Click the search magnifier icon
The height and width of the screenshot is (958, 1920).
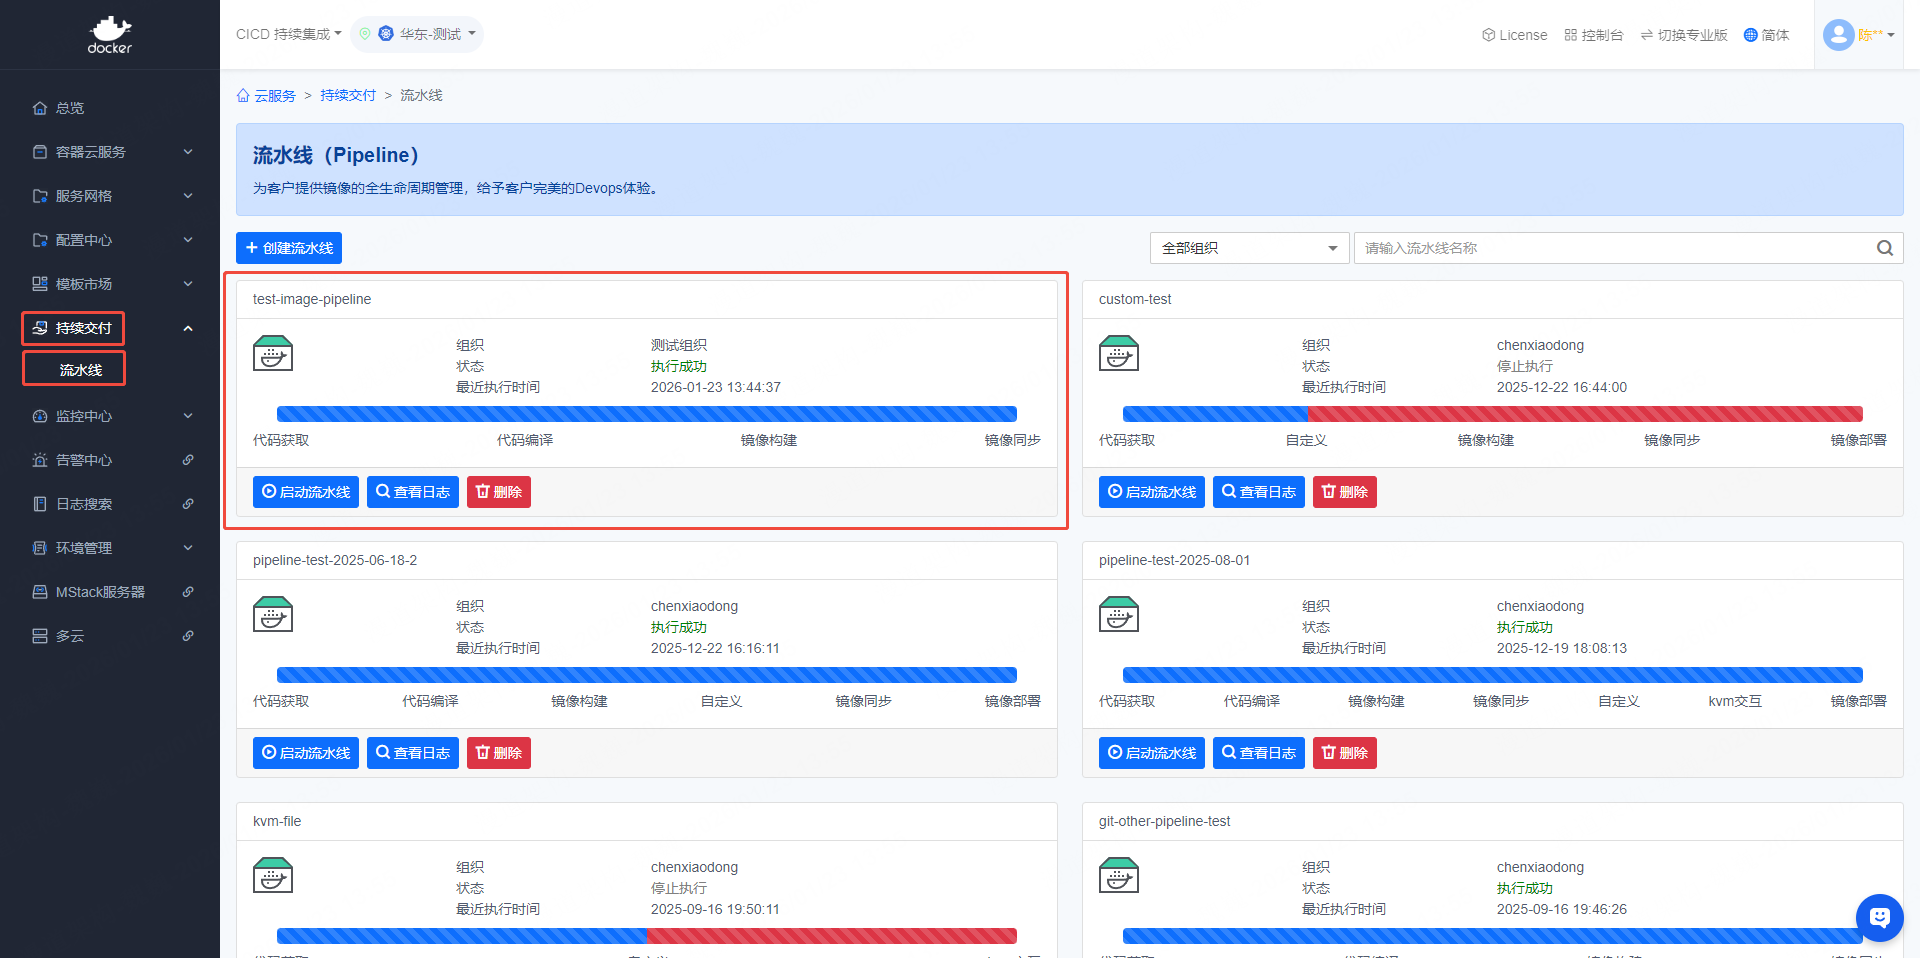pyautogui.click(x=1884, y=248)
